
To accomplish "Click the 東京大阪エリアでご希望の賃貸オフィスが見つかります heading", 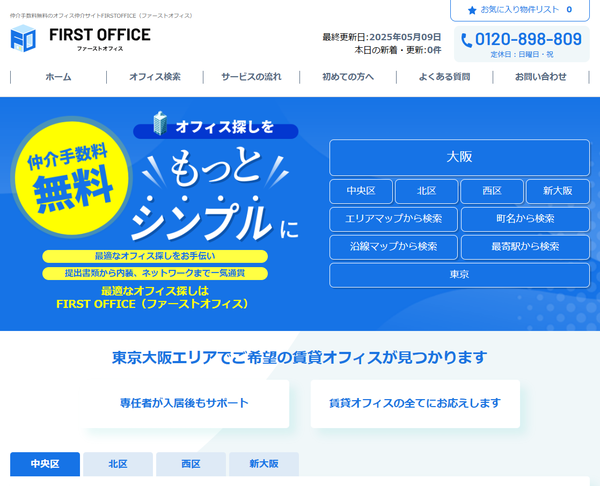I will click(x=300, y=358).
